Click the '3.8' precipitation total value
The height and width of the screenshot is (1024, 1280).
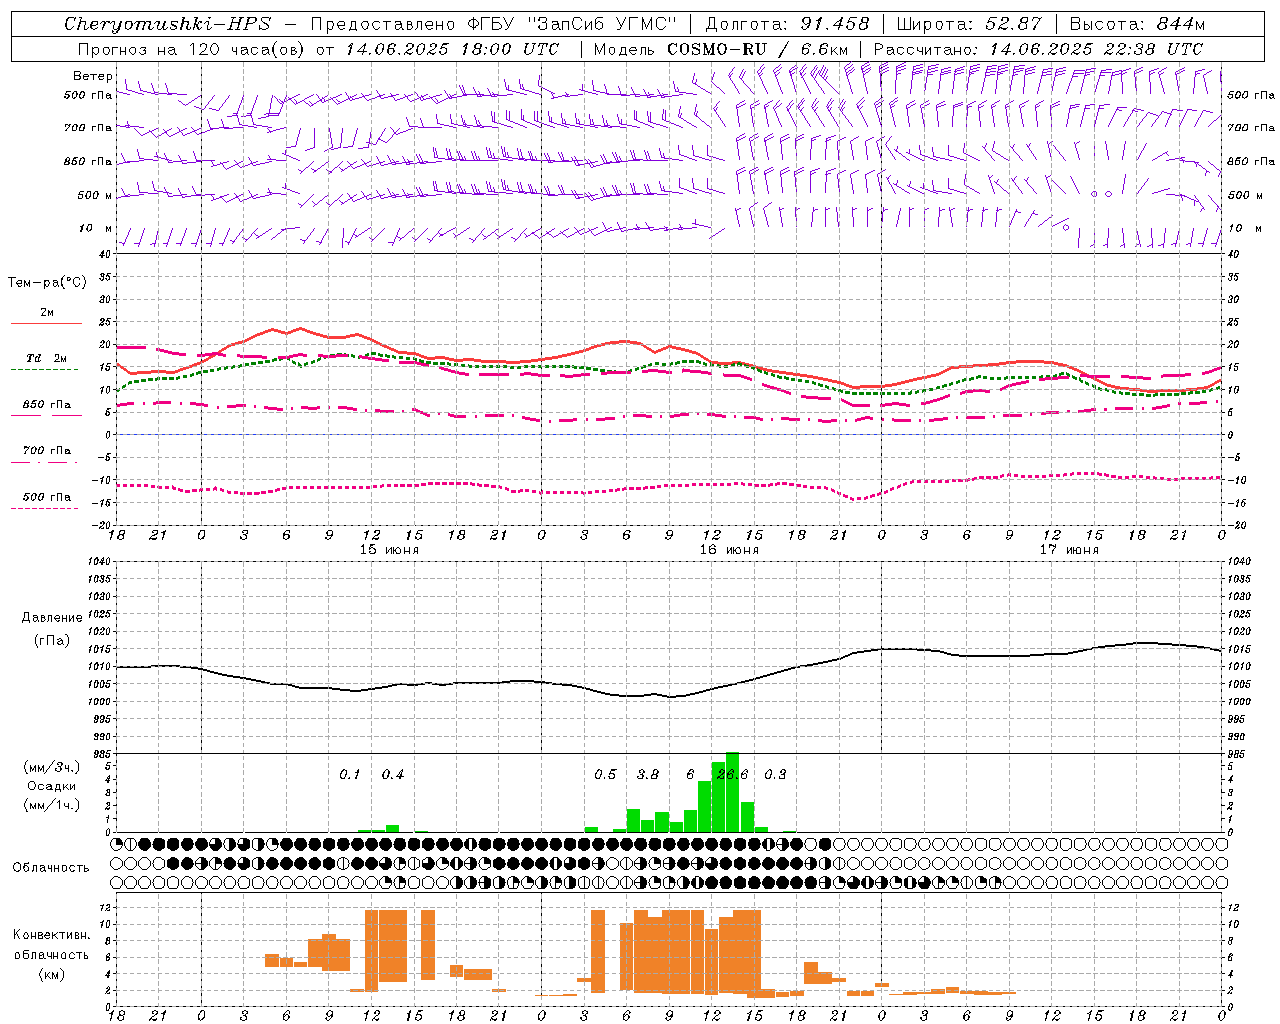point(648,775)
